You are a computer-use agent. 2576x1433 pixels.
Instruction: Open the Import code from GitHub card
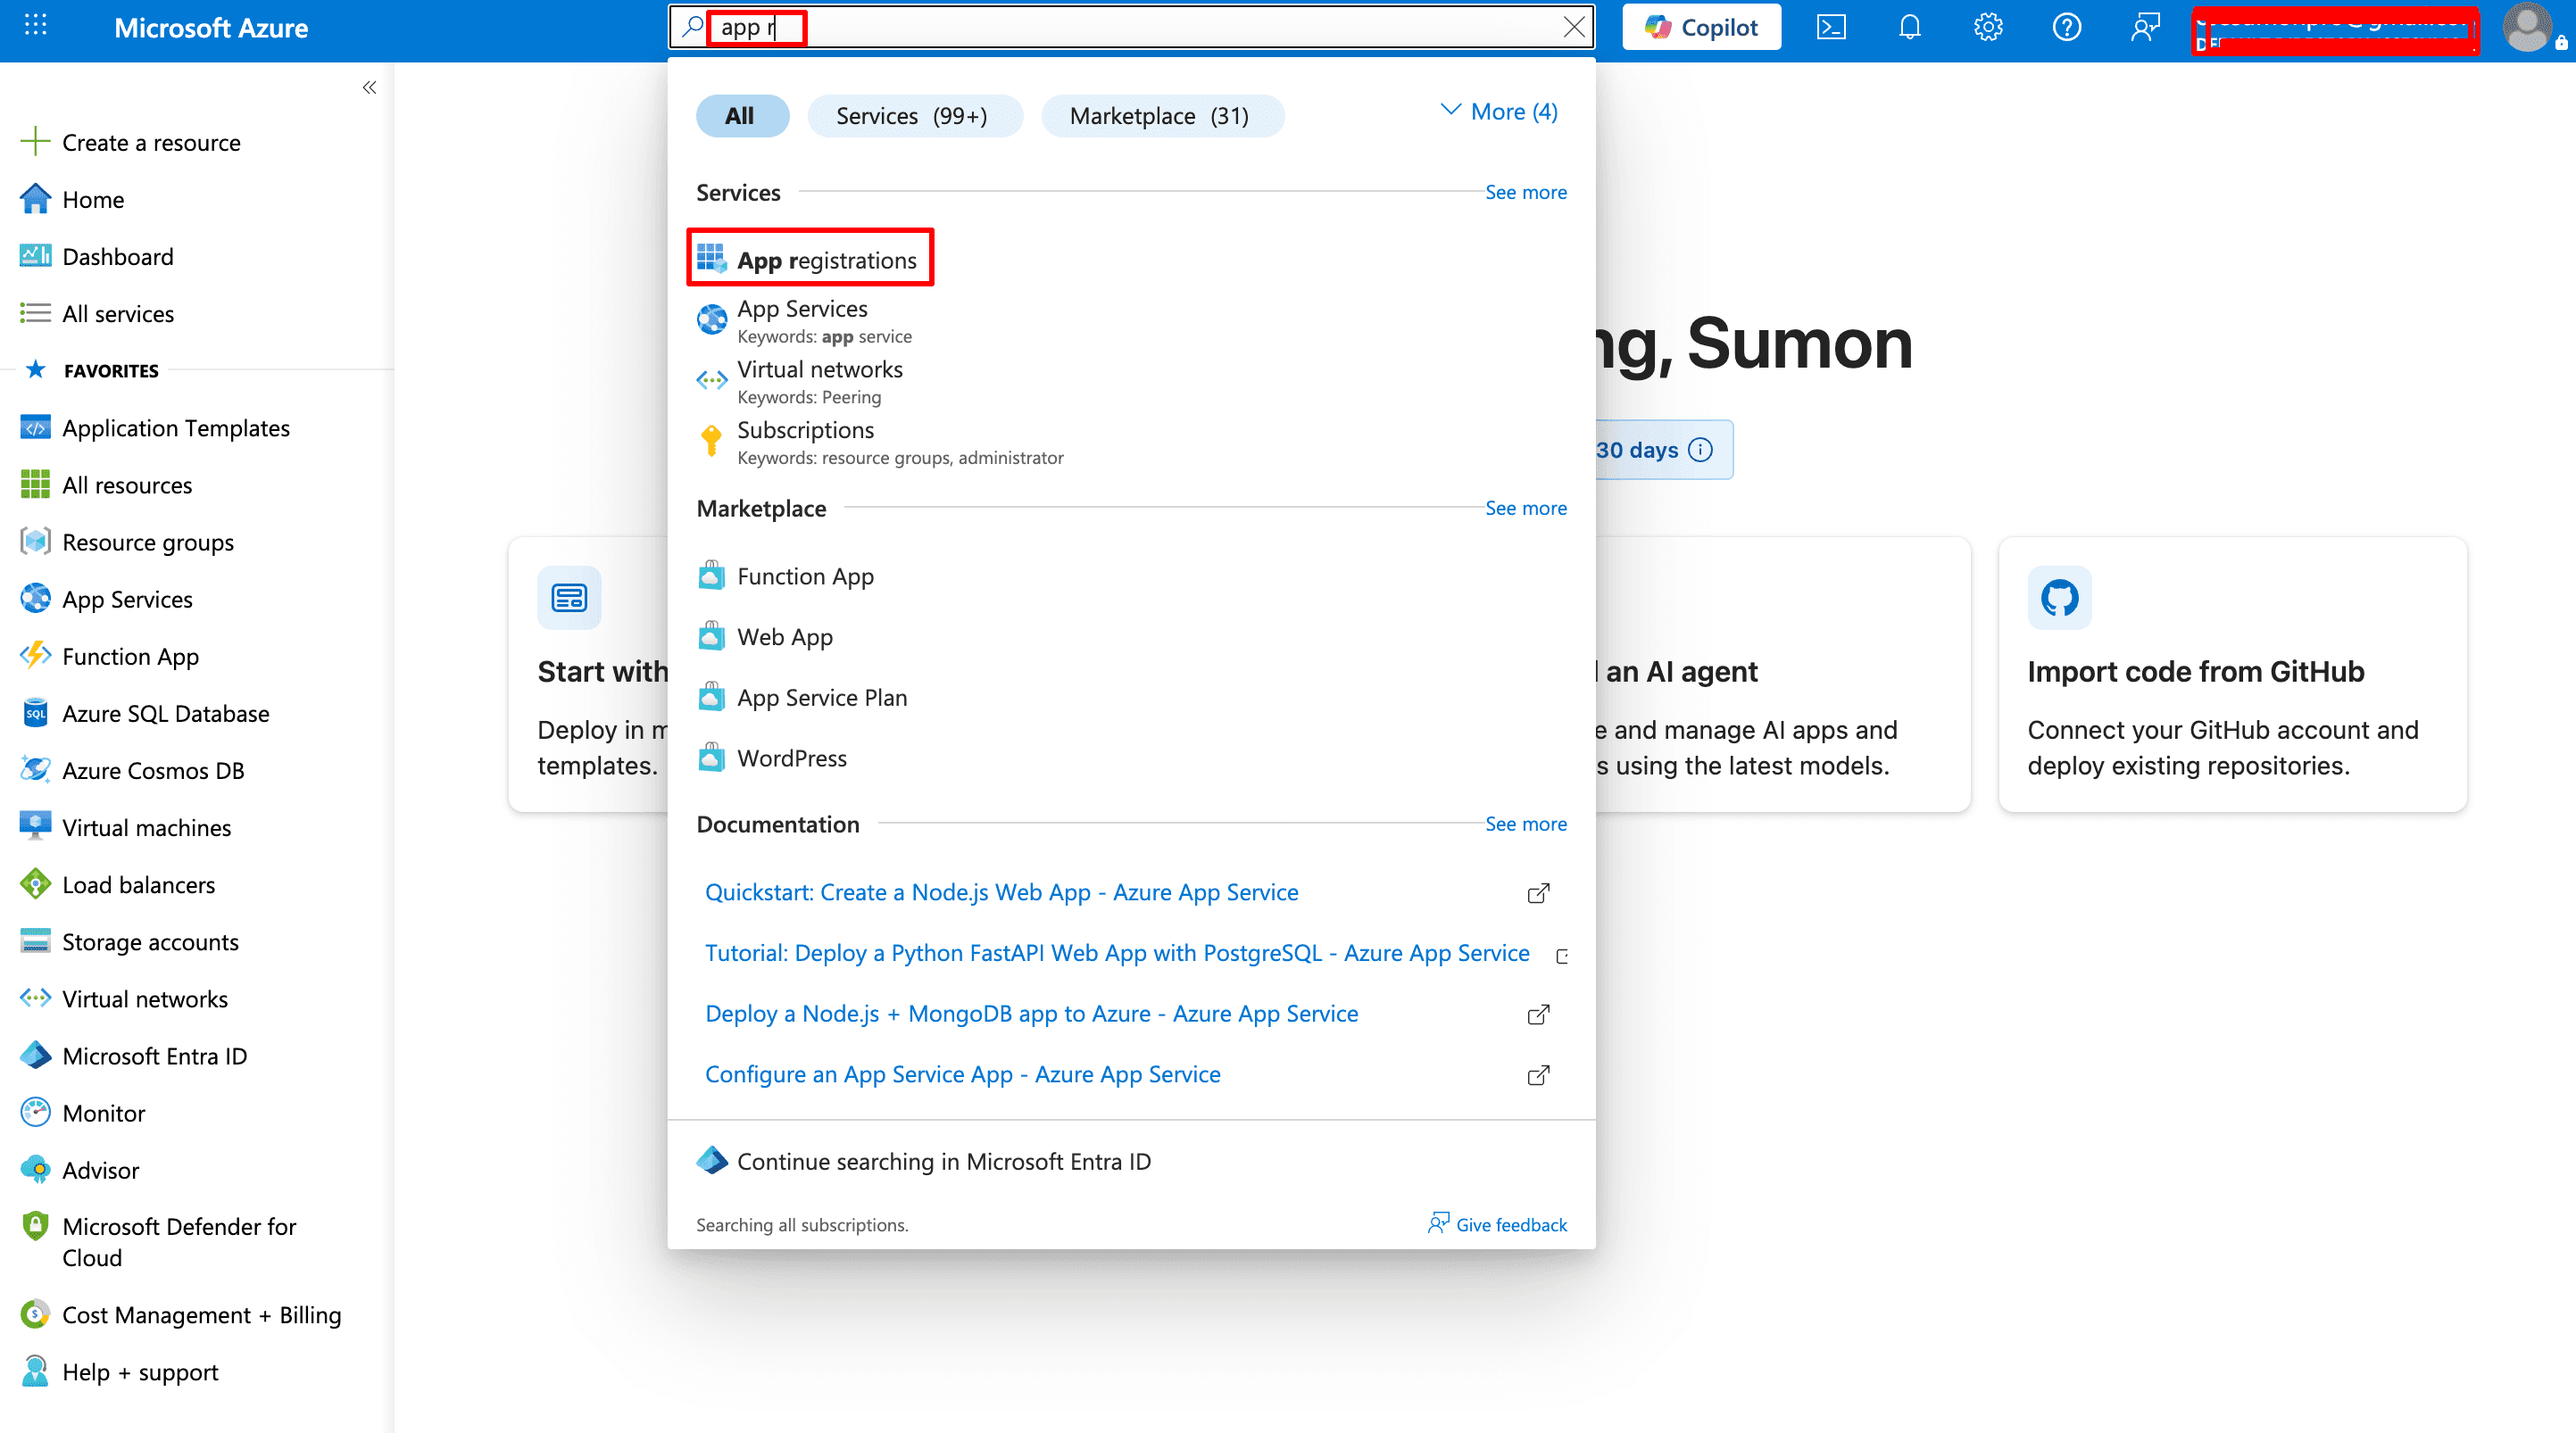(x=2232, y=674)
